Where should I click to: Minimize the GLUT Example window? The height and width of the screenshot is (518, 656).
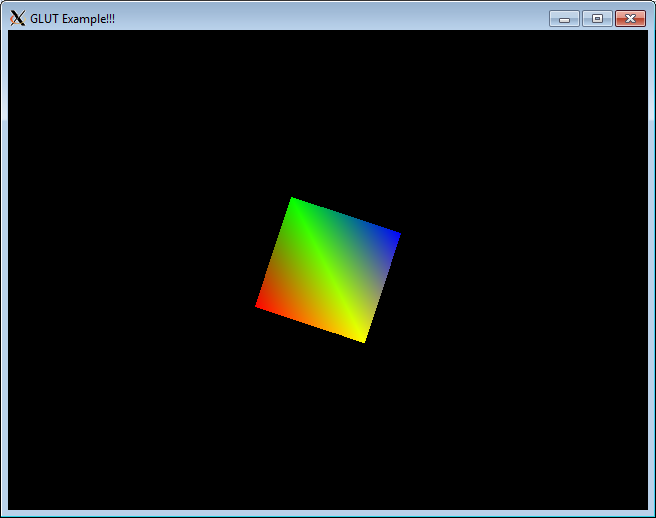coord(564,19)
